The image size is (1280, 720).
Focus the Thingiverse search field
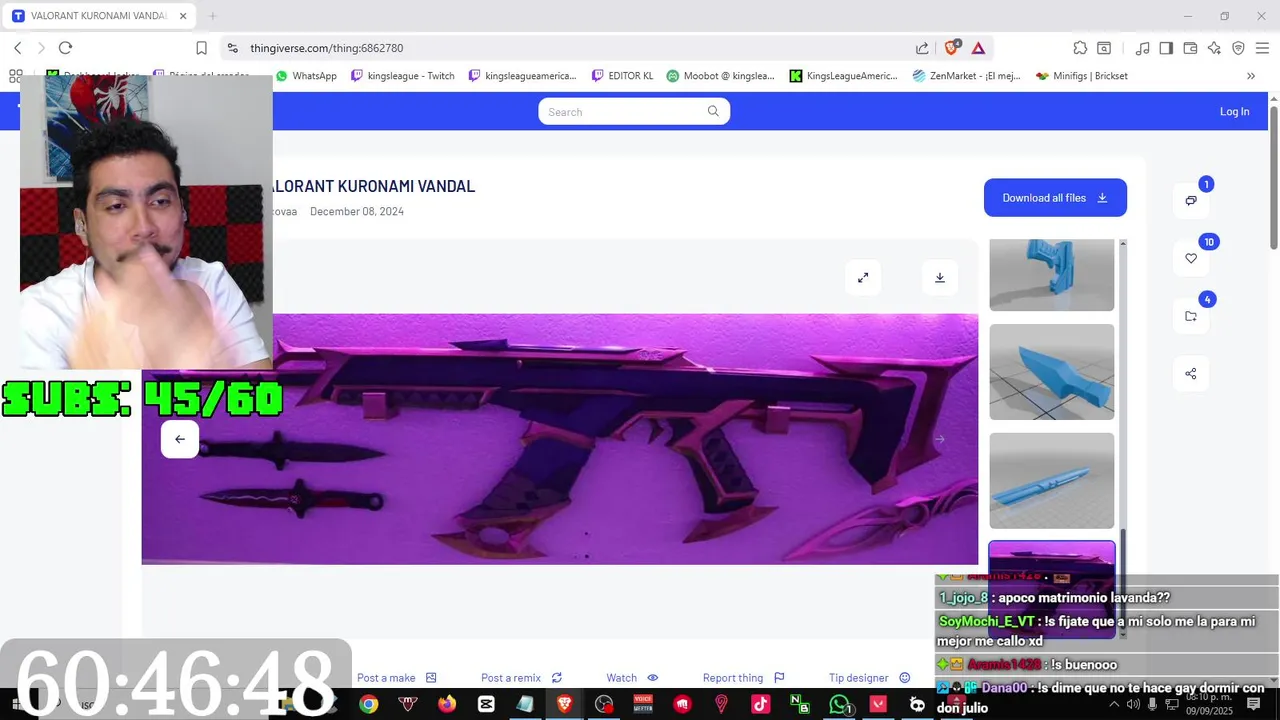click(x=624, y=112)
